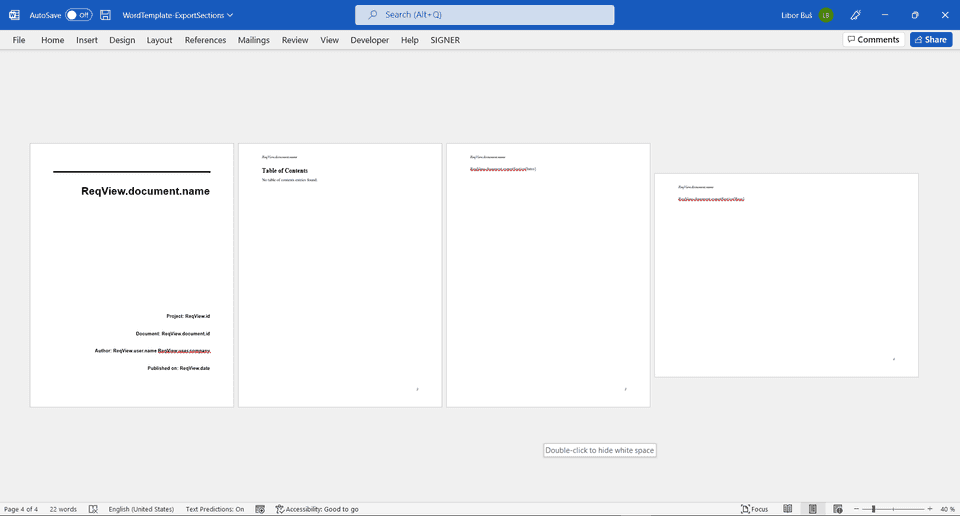The width and height of the screenshot is (960, 516).
Task: Click the proofing spelling check icon
Action: (93, 509)
